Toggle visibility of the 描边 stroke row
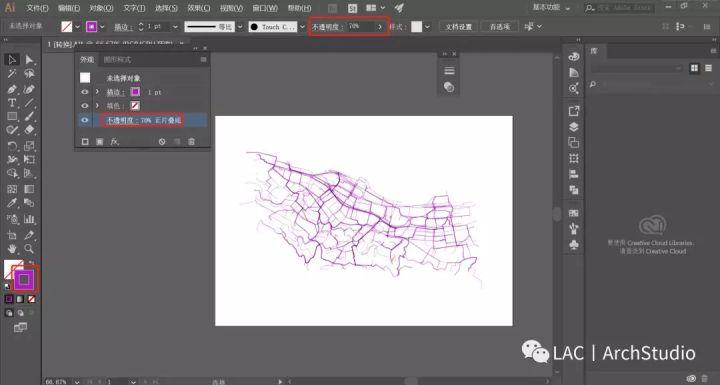Screen dimensions: 720x385 84,92
